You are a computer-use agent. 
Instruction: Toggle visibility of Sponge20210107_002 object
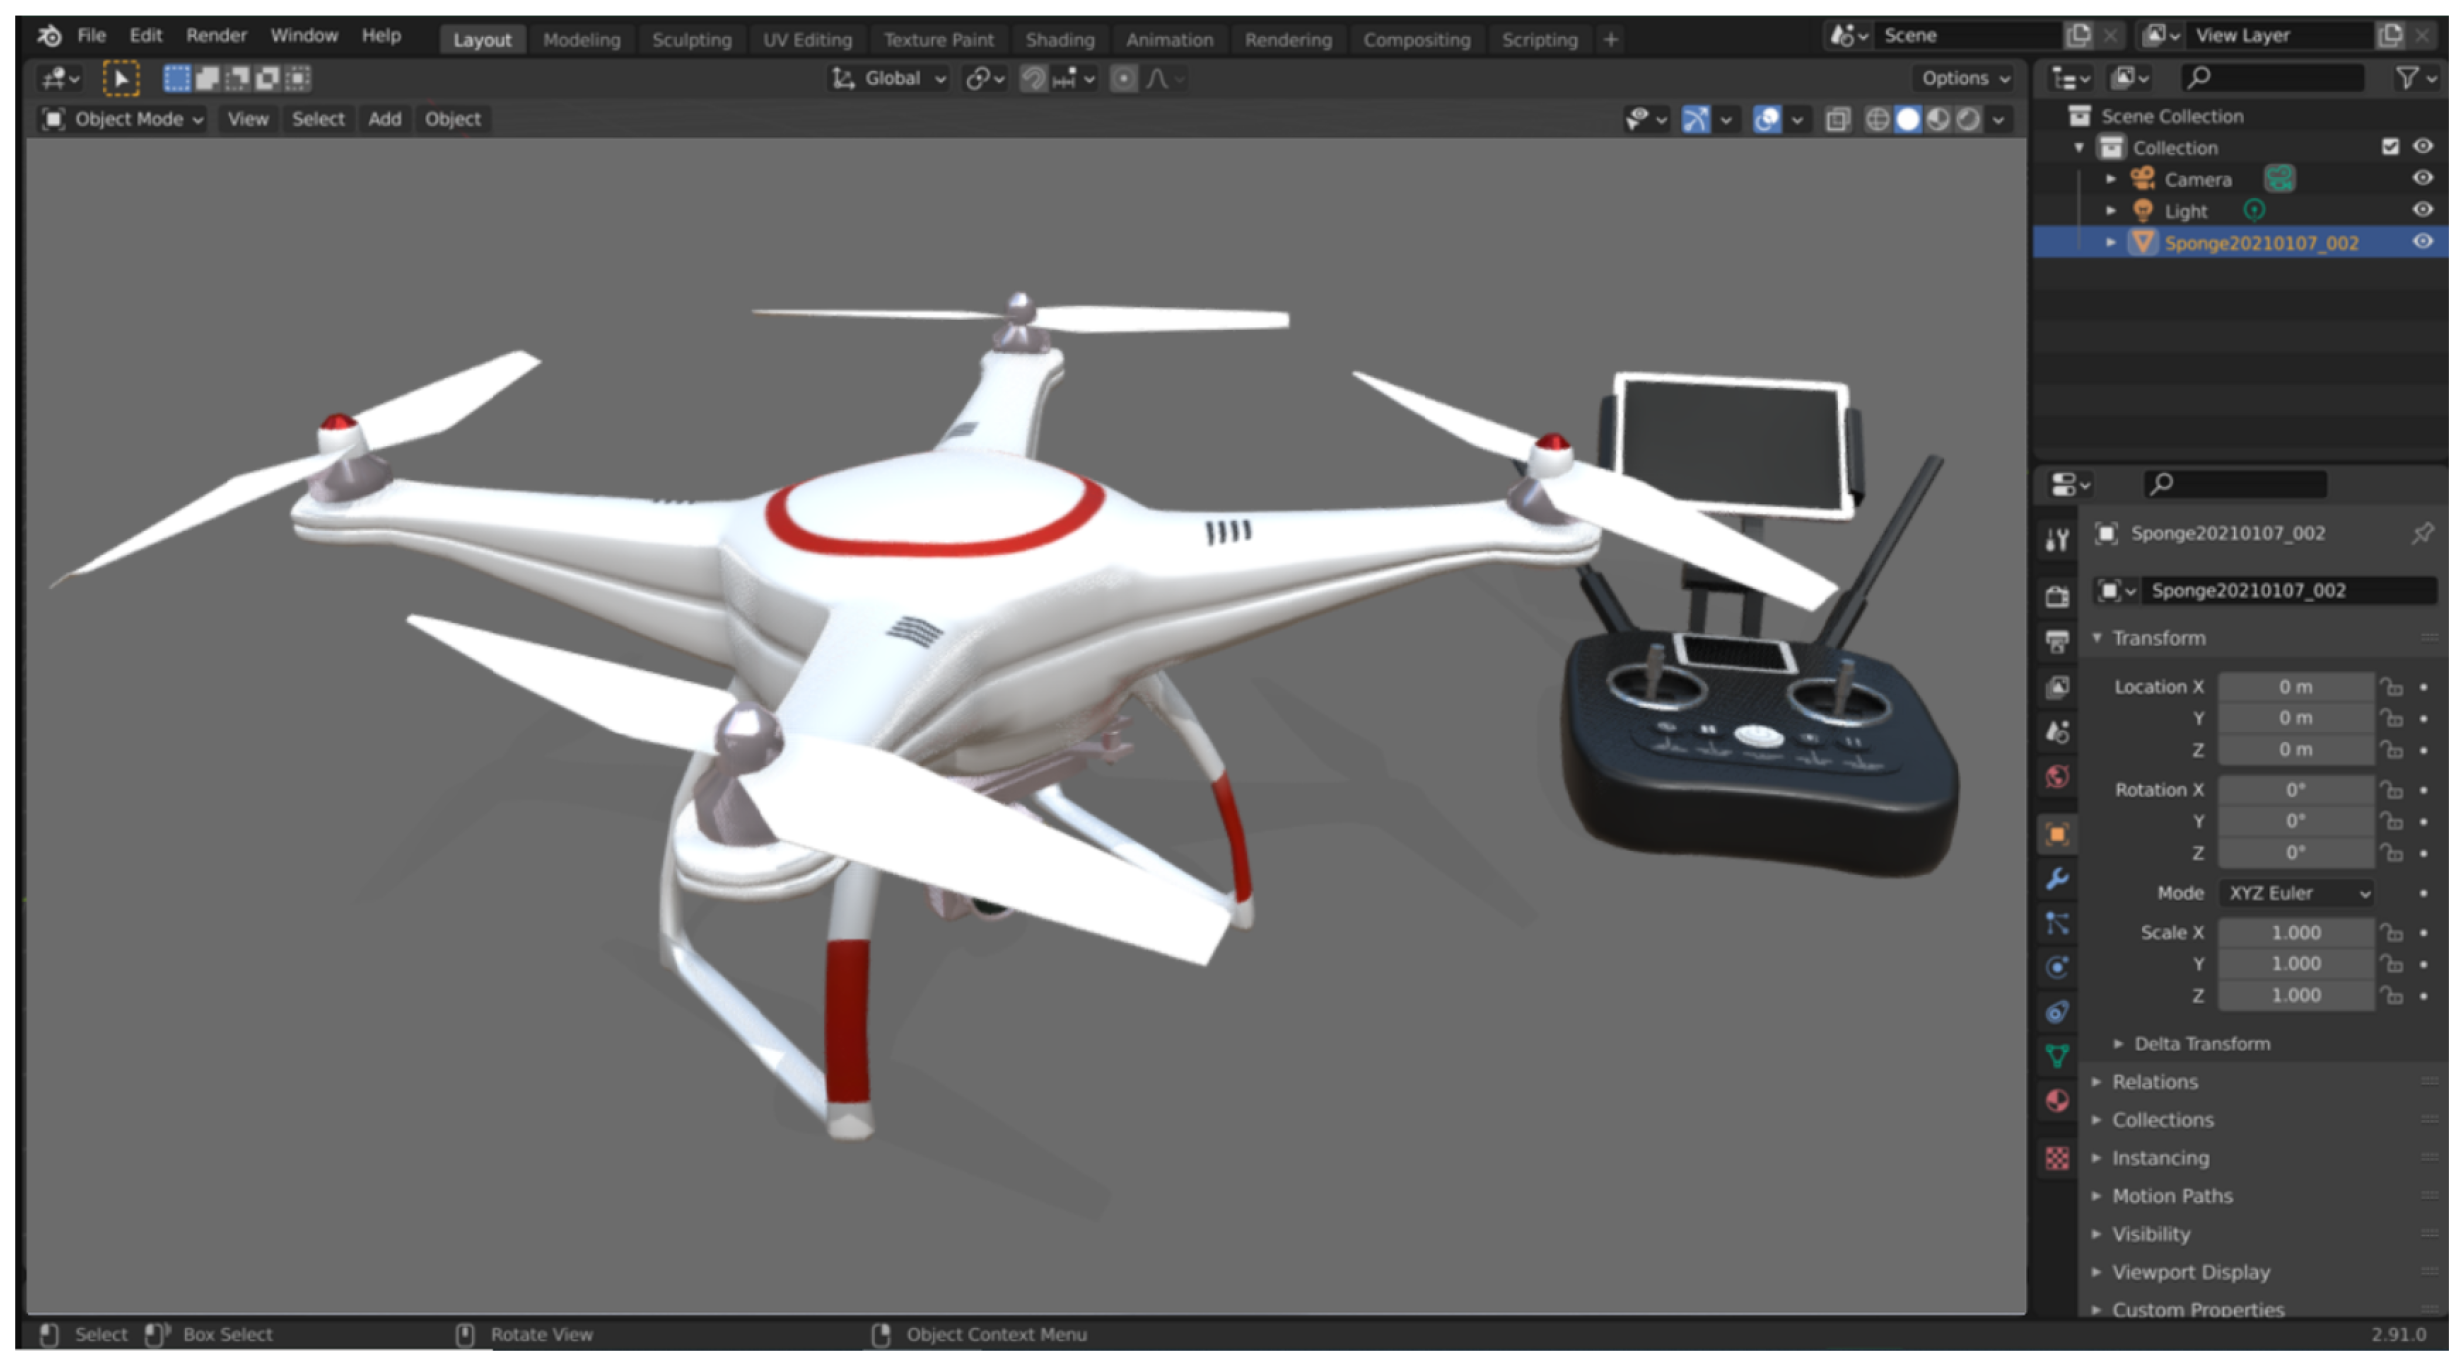coord(2422,242)
